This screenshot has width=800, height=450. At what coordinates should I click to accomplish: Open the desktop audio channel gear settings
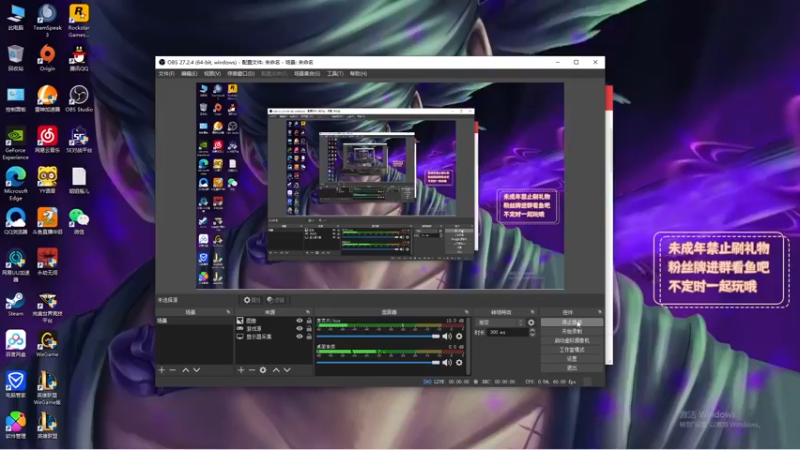pyautogui.click(x=459, y=362)
